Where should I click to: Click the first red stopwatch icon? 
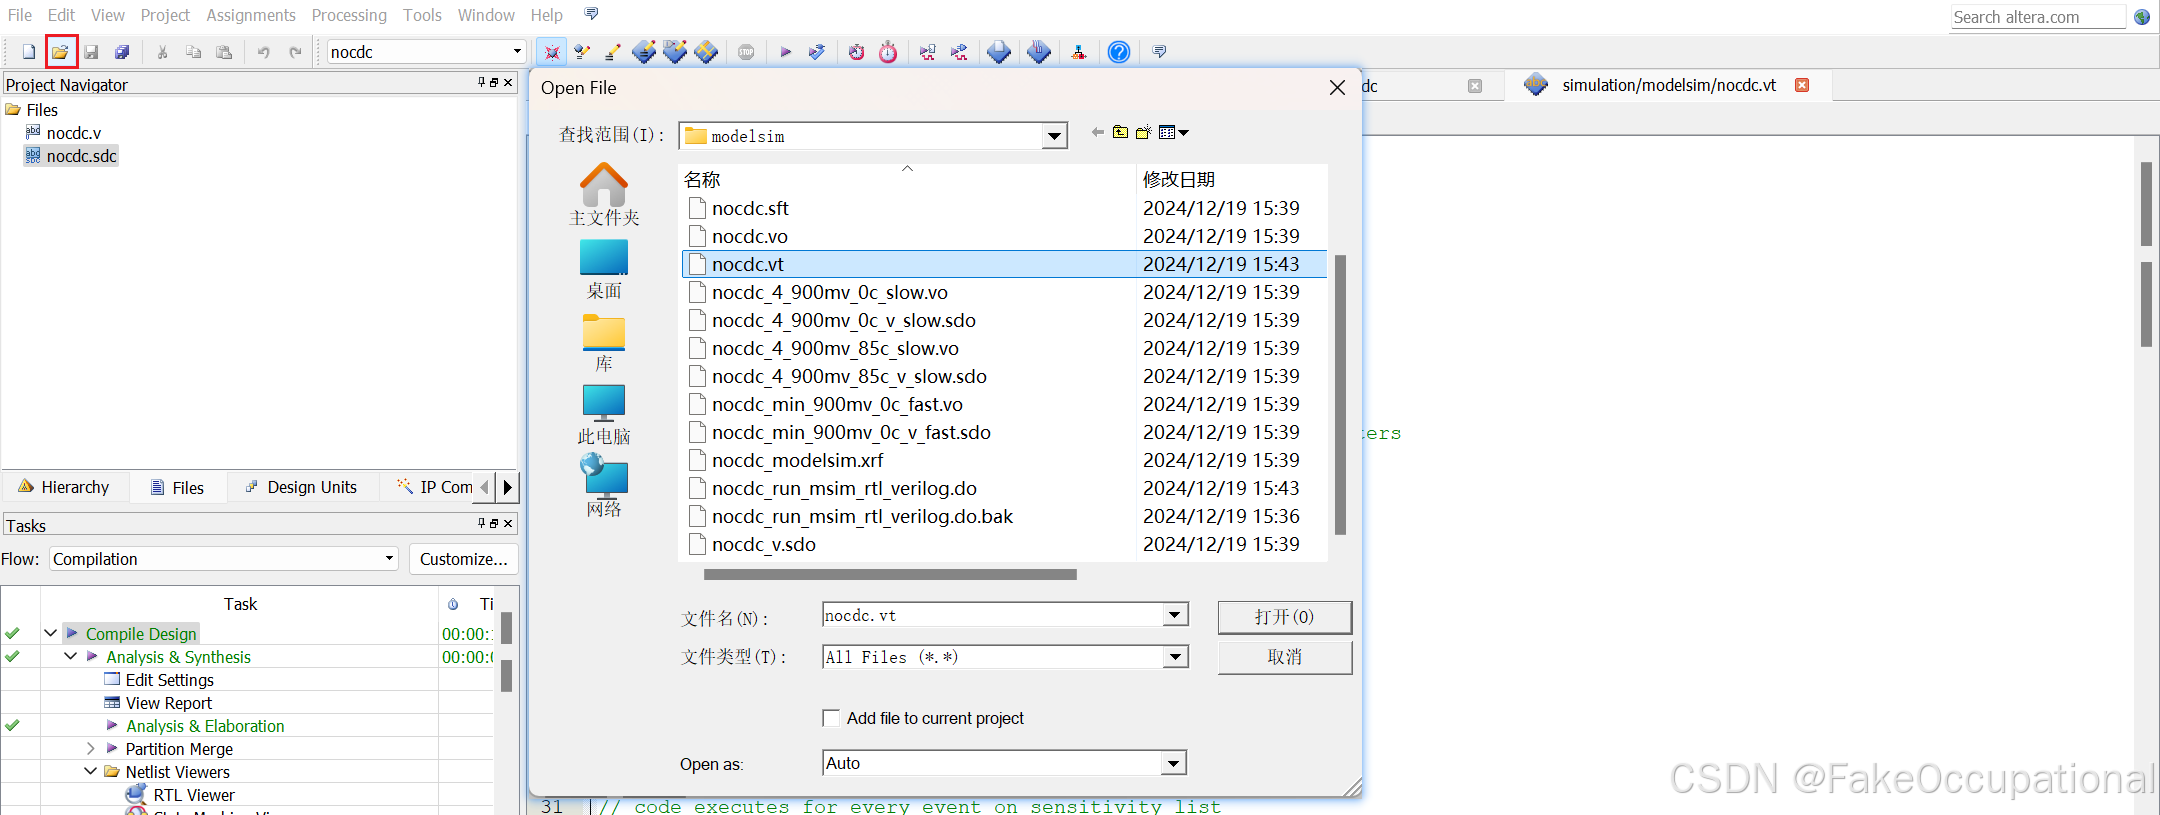pos(857,52)
